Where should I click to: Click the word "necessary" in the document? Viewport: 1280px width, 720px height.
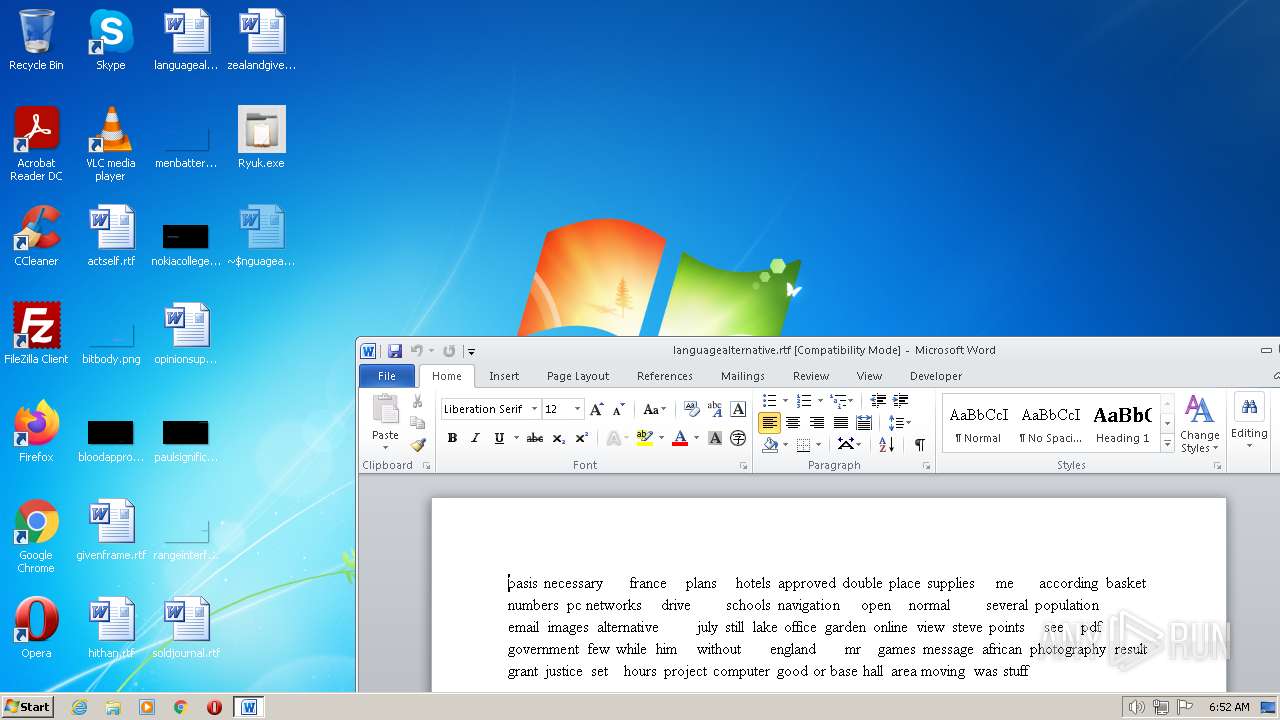coord(573,583)
